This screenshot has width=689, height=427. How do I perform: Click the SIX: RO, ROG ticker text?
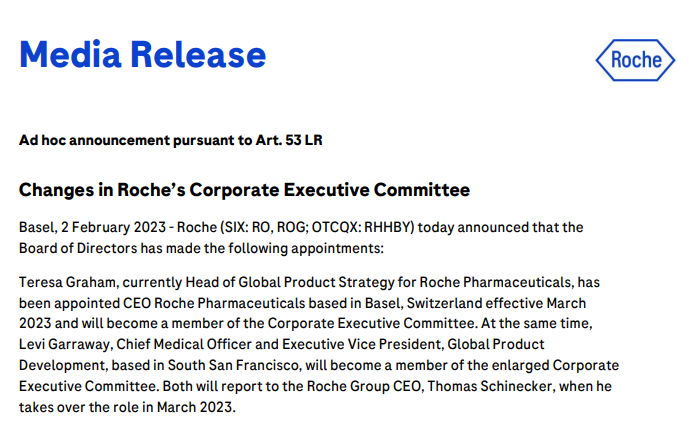[x=264, y=227]
